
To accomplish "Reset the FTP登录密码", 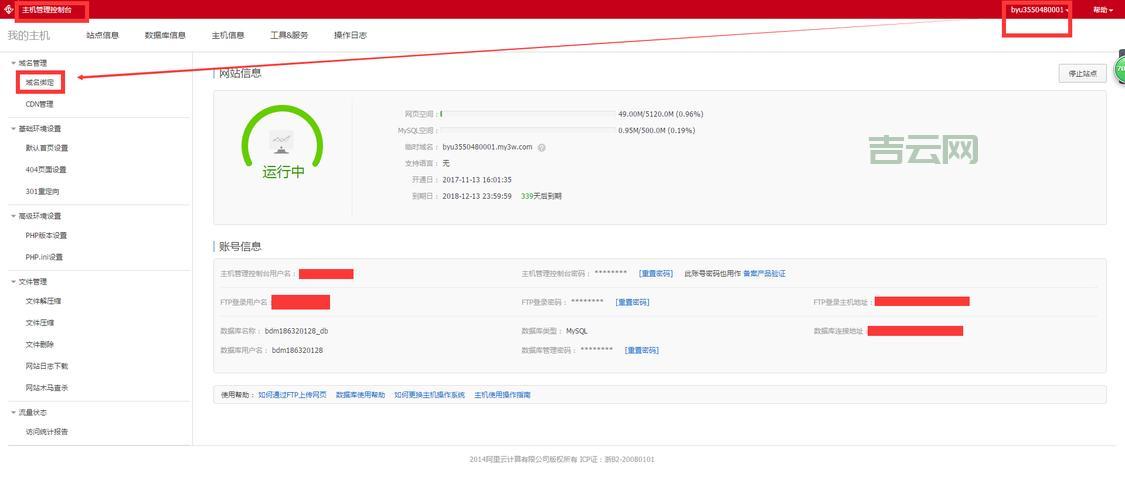I will [x=632, y=302].
